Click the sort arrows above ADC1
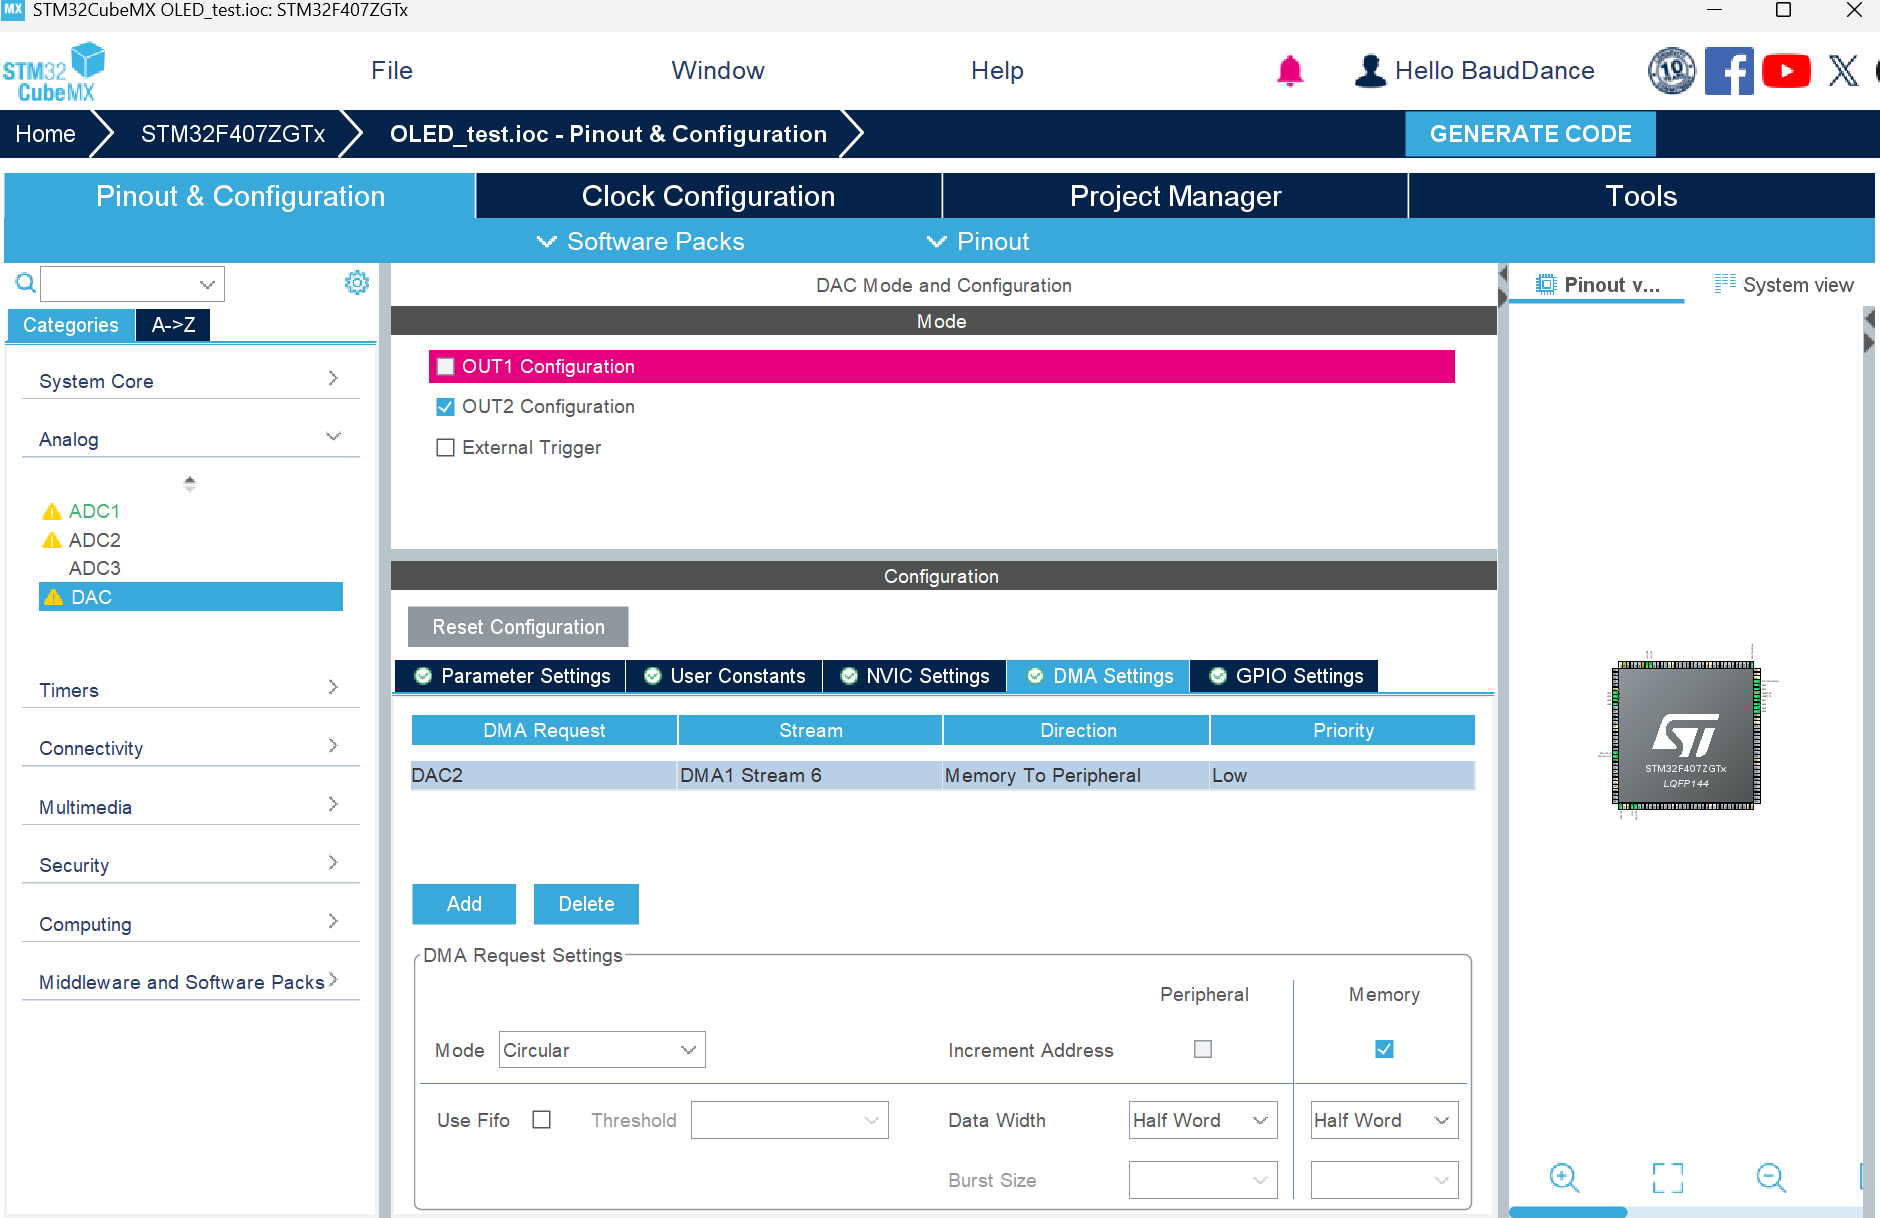The height and width of the screenshot is (1218, 1880). pos(189,484)
